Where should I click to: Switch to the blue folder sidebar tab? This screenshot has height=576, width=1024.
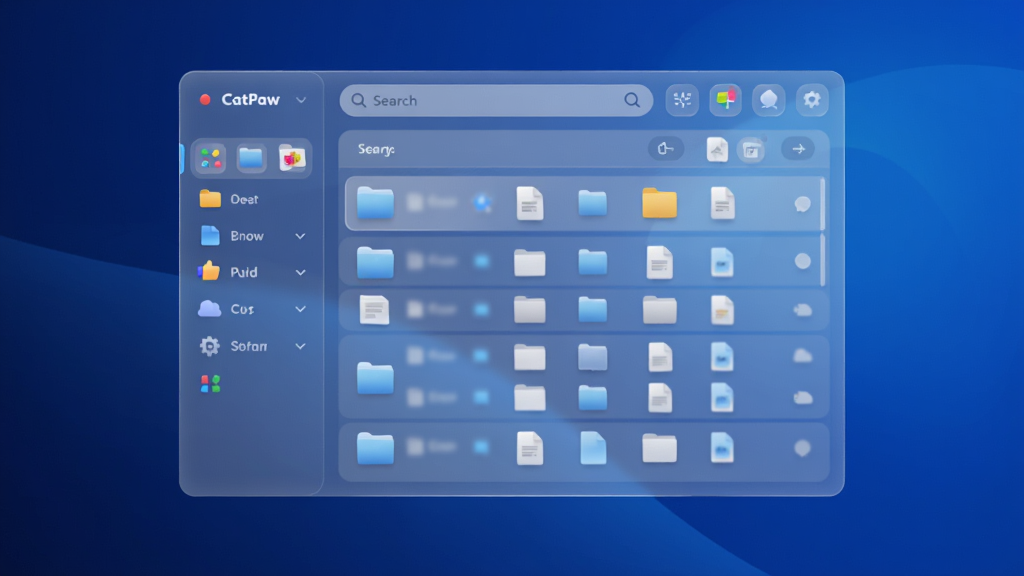[x=251, y=158]
